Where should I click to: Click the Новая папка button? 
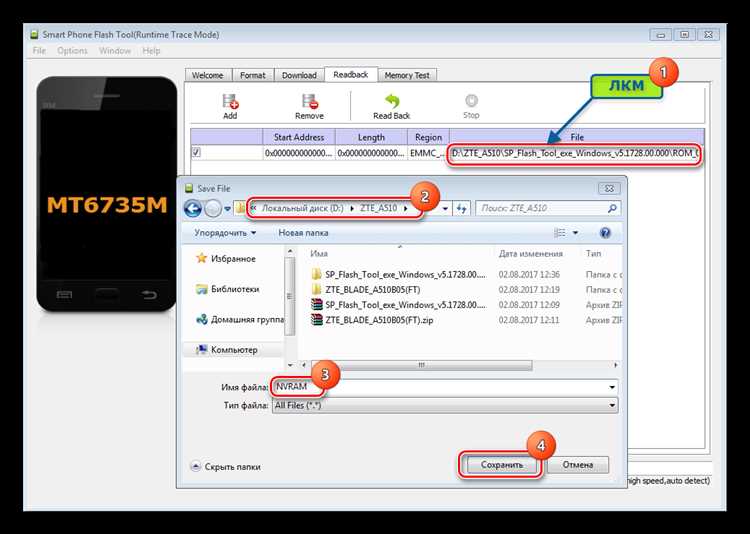click(x=303, y=233)
